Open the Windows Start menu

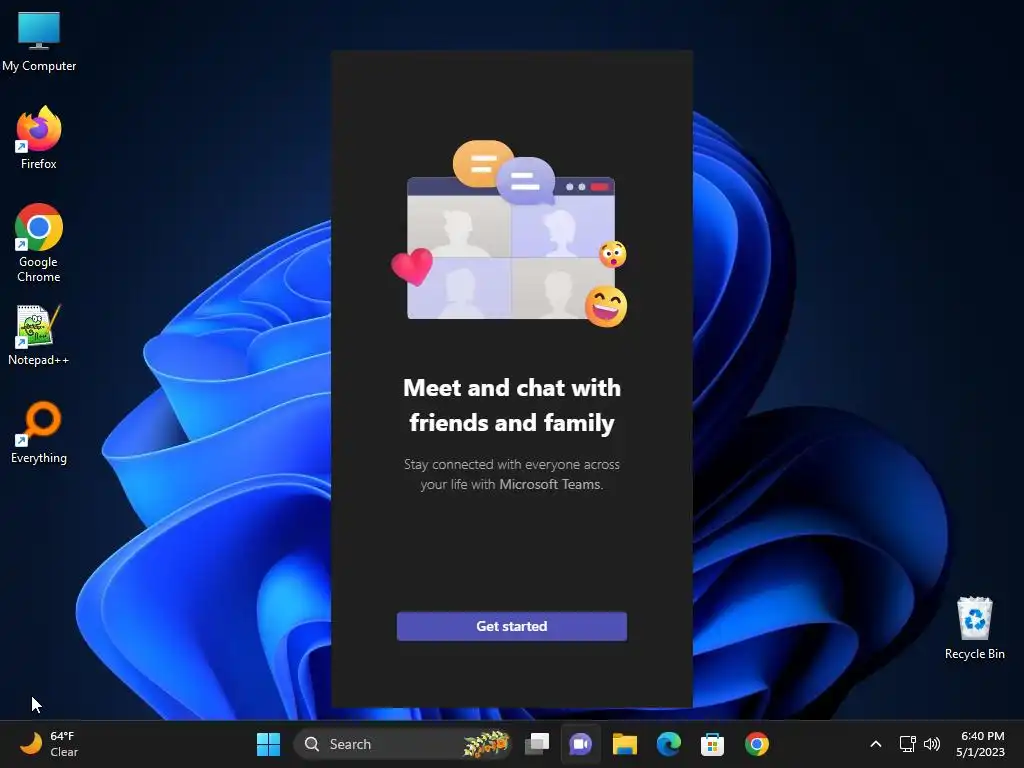tap(268, 744)
